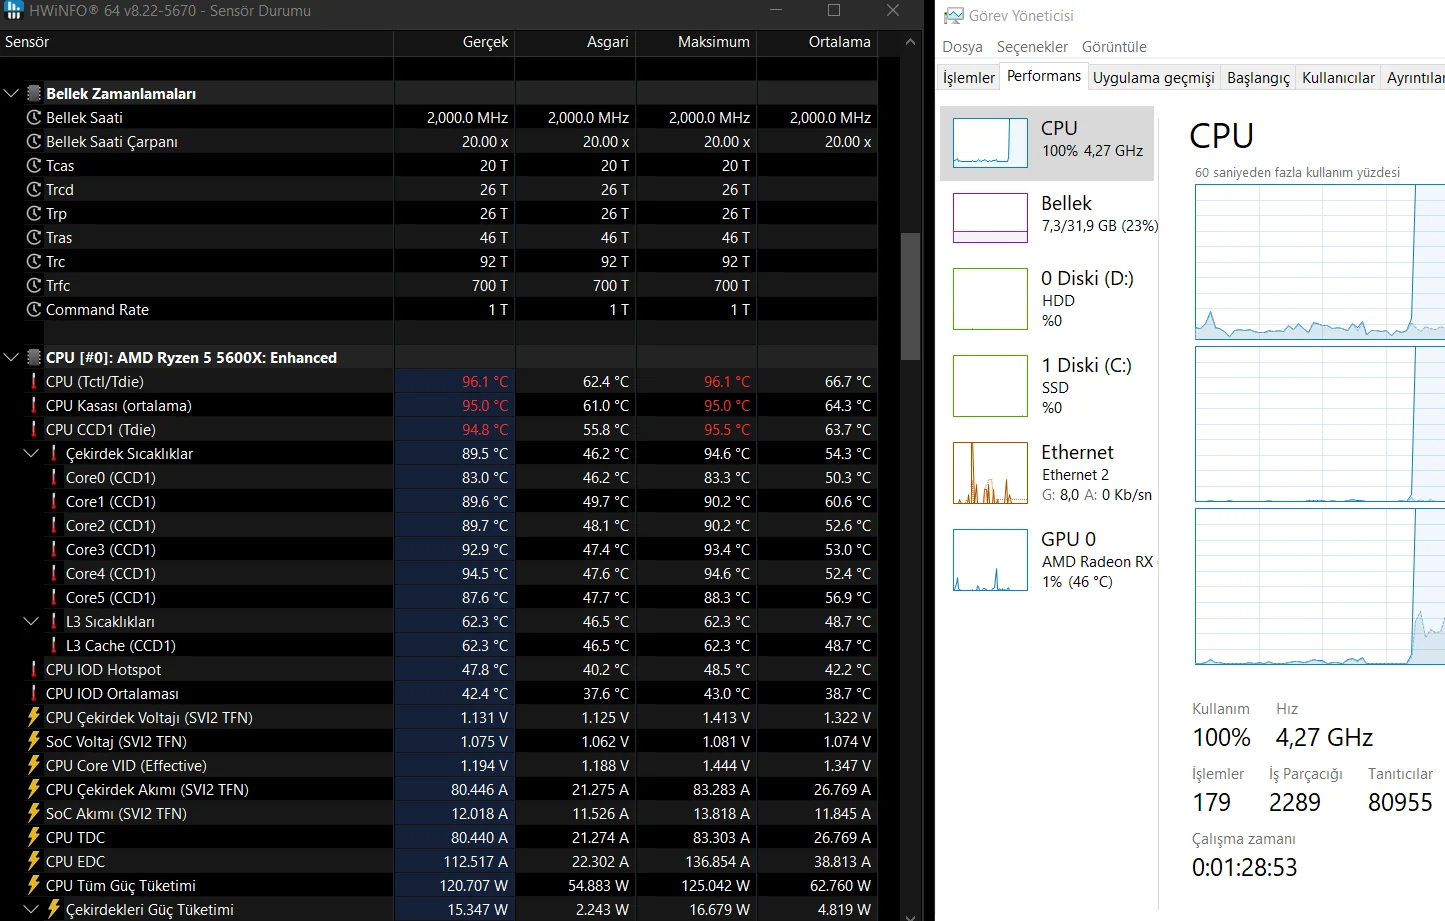Click the HWiNFO vertical scrollbar thumb
The image size is (1445, 921).
coord(910,296)
